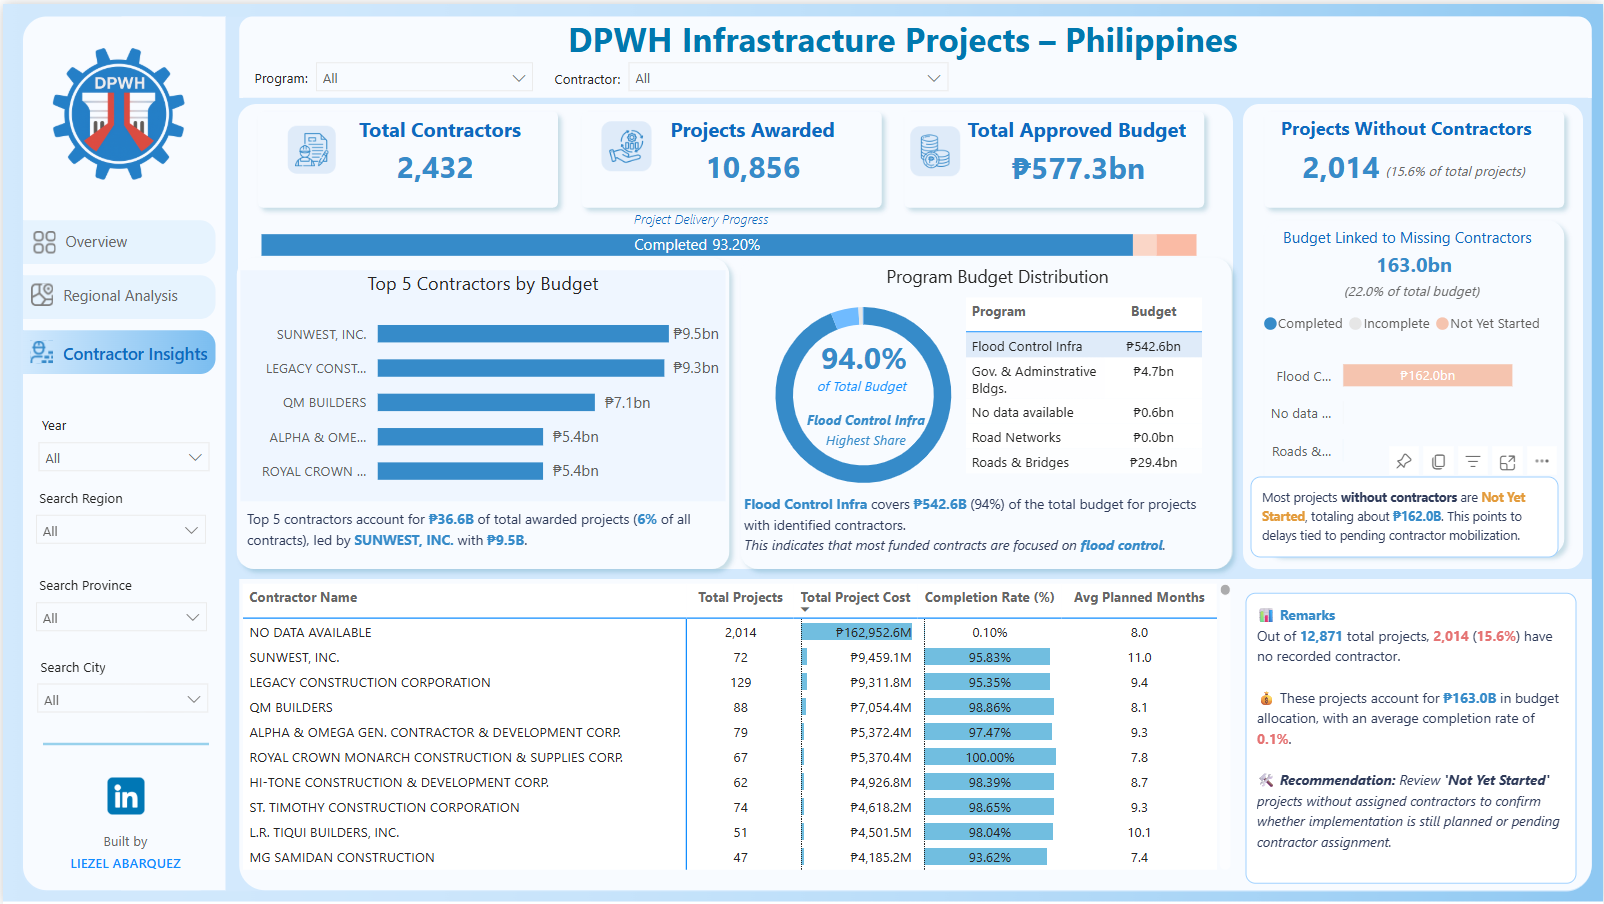The image size is (1604, 904).
Task: Open more options ellipsis on visual
Action: pyautogui.click(x=1542, y=461)
